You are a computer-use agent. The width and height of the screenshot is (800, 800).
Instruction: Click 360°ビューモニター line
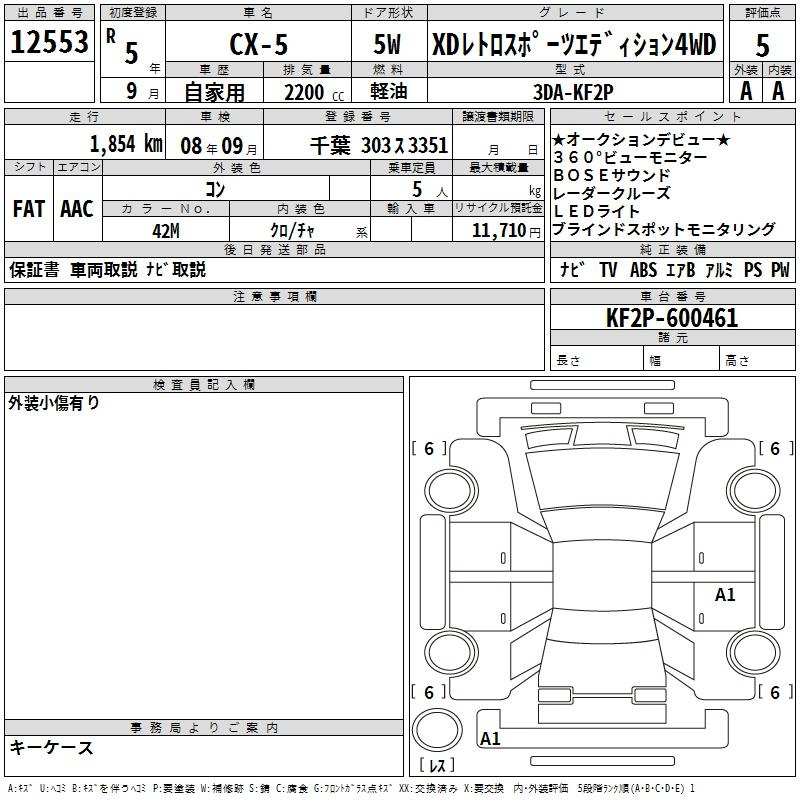coord(630,157)
